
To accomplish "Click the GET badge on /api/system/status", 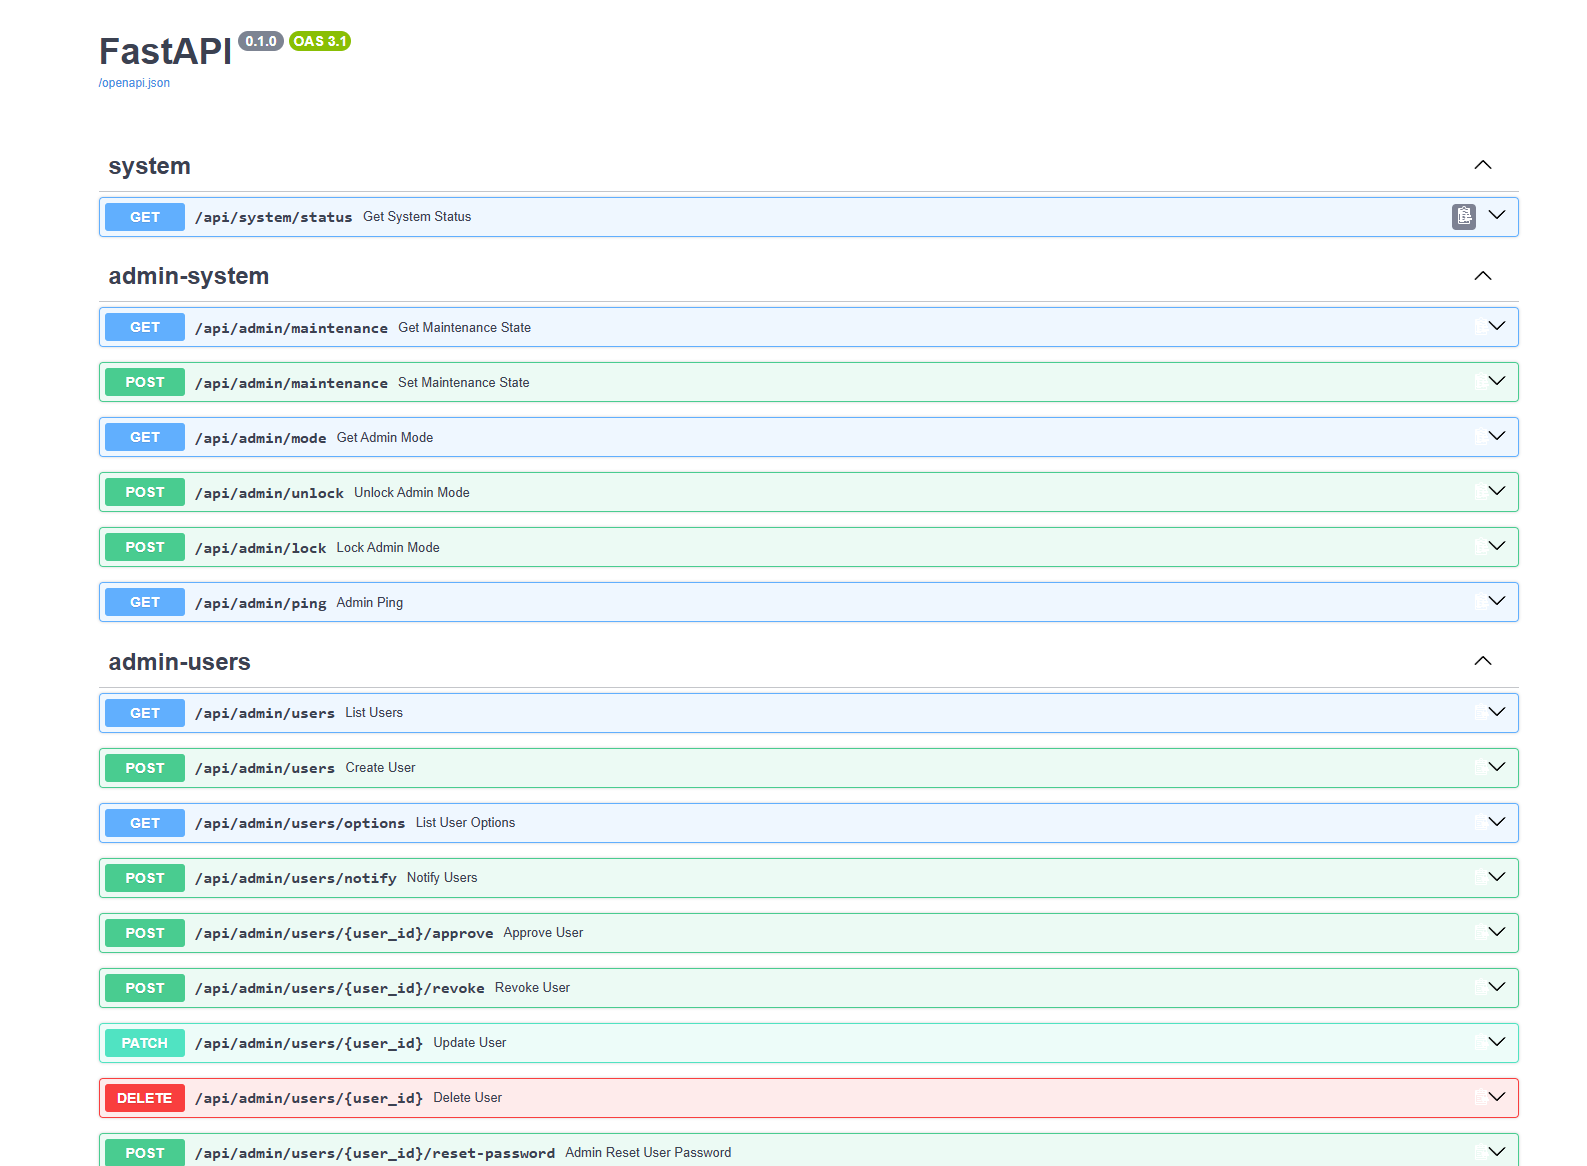I will click(x=145, y=217).
